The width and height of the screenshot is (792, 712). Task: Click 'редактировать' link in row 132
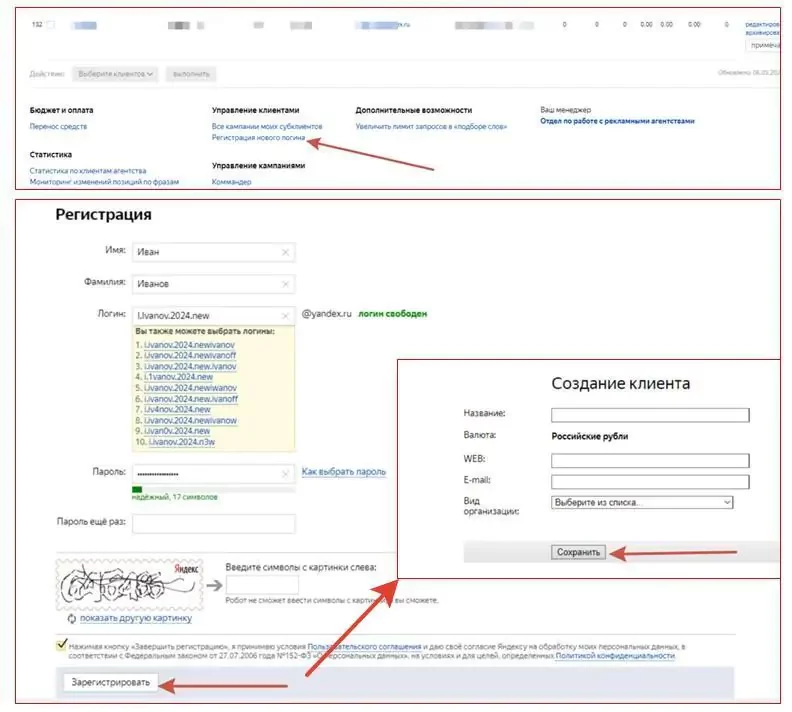pyautogui.click(x=762, y=24)
